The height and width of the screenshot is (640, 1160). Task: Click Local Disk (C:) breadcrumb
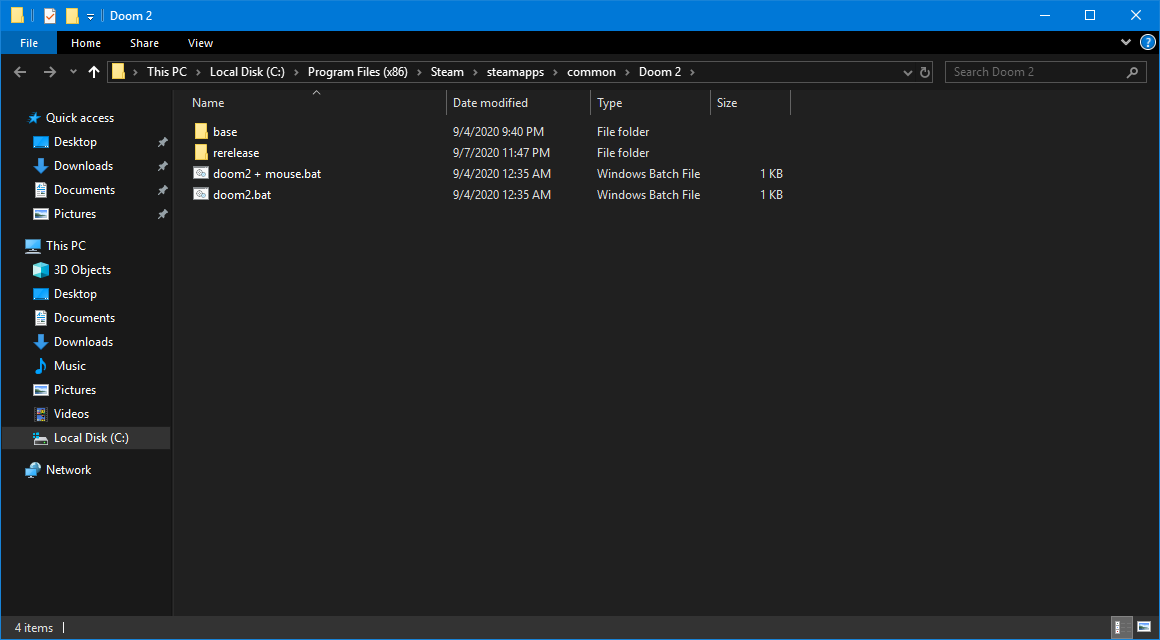[247, 72]
